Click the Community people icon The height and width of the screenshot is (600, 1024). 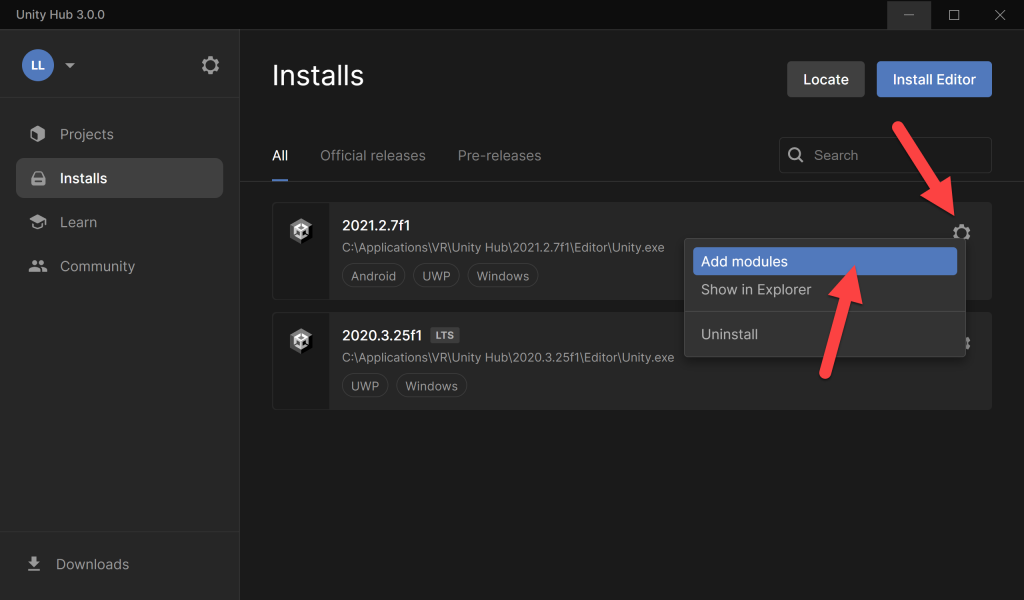[x=38, y=266]
